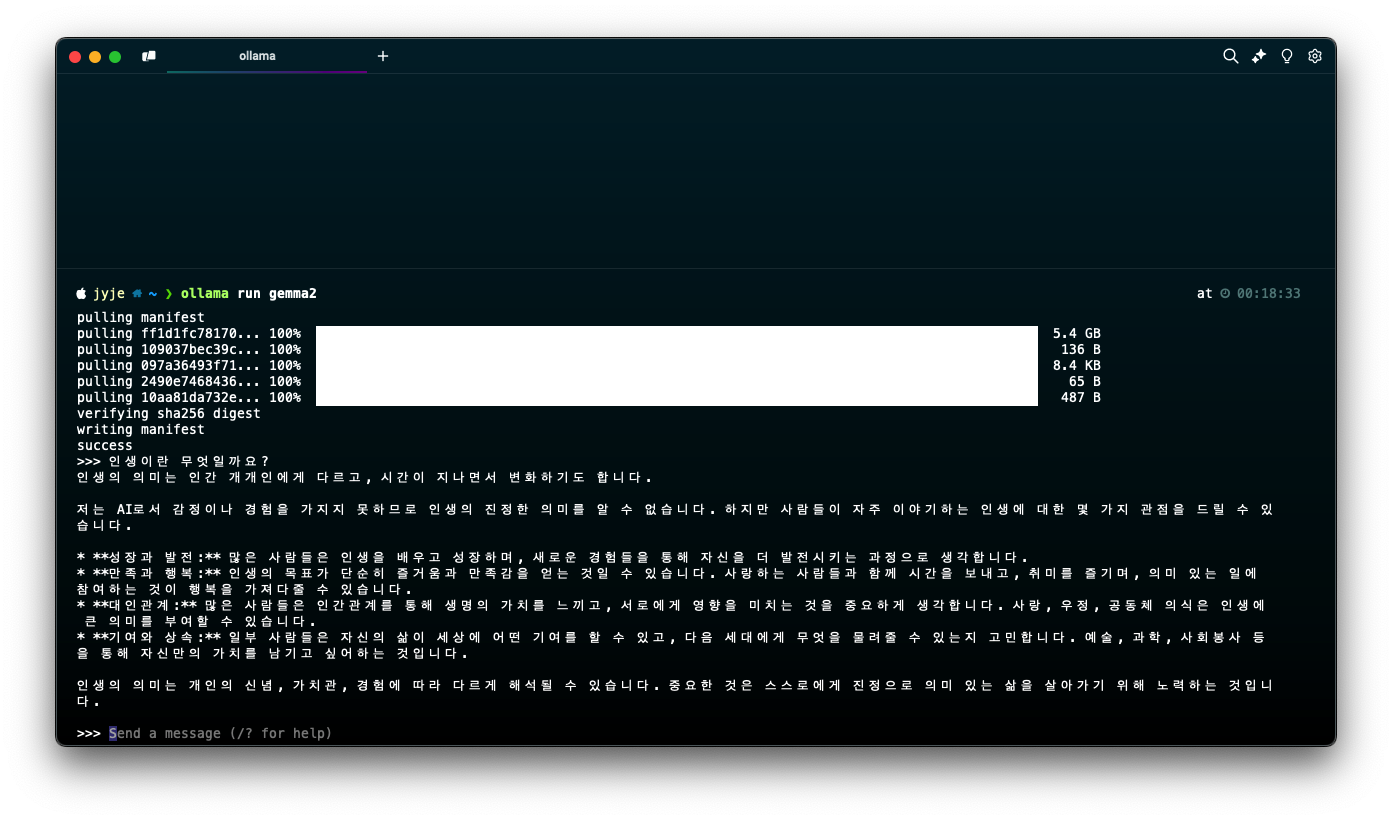Click the line starting '저는 AI로서 감정이나'
This screenshot has width=1392, height=820.
click(675, 509)
